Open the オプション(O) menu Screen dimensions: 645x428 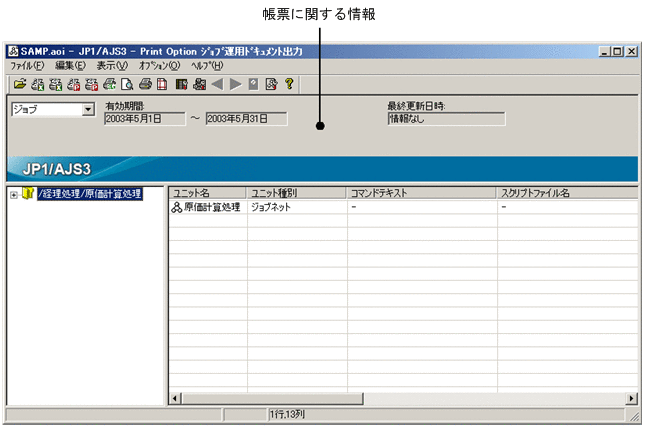coord(159,65)
